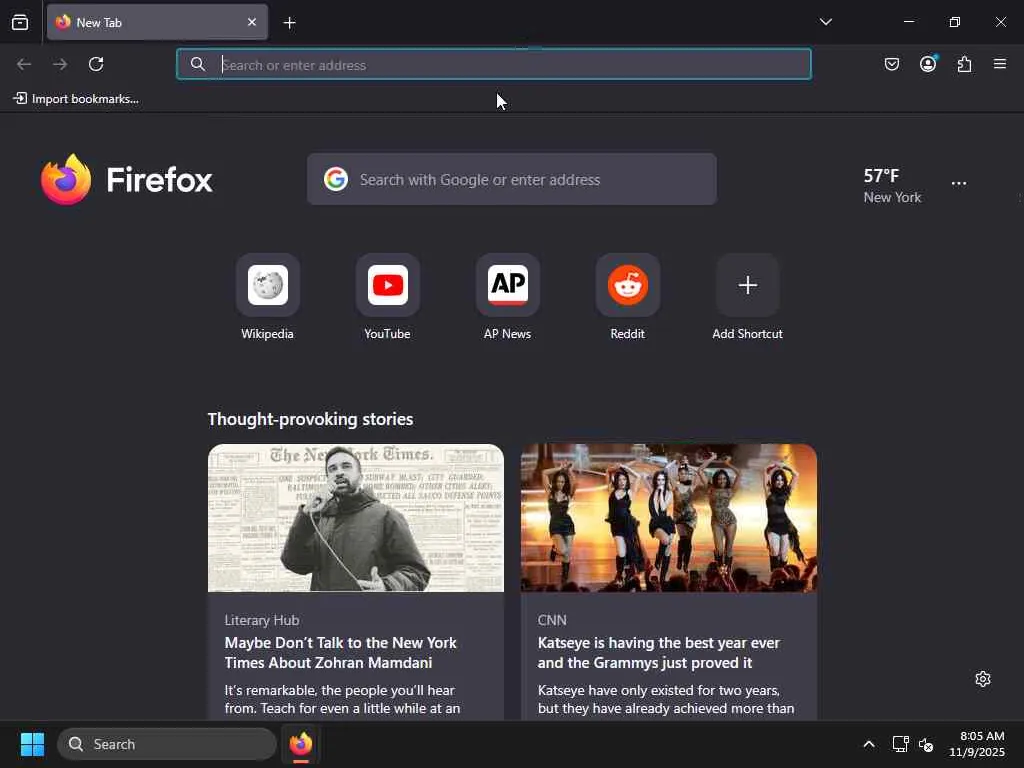Click Import bookmarks... in bookmarks toolbar
Image resolution: width=1024 pixels, height=768 pixels.
point(76,99)
